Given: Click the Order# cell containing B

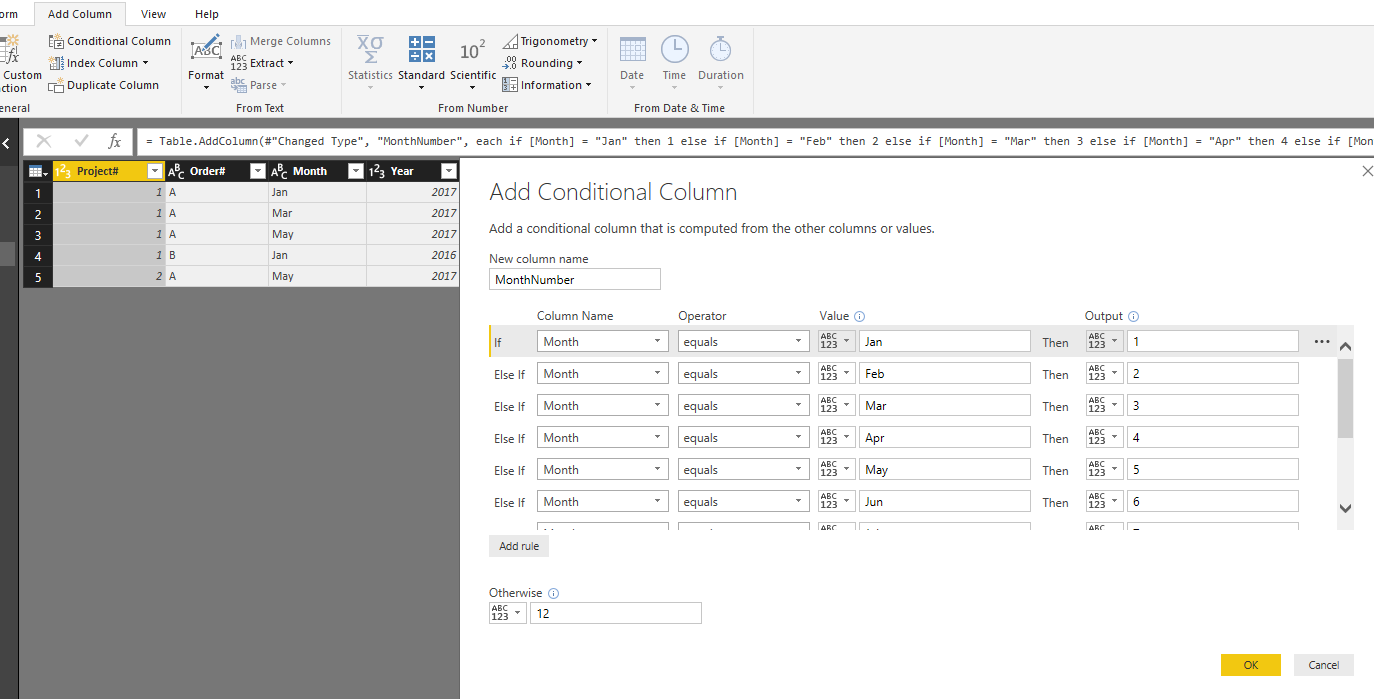Looking at the screenshot, I should [215, 255].
